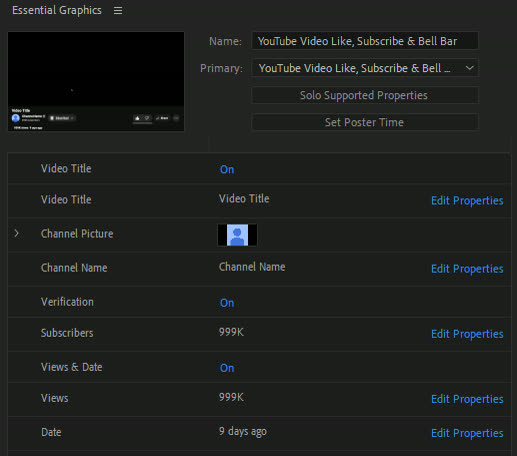Screen dimensions: 517x456
Task: Click the template poster preview thumbnail
Action: [x=96, y=81]
